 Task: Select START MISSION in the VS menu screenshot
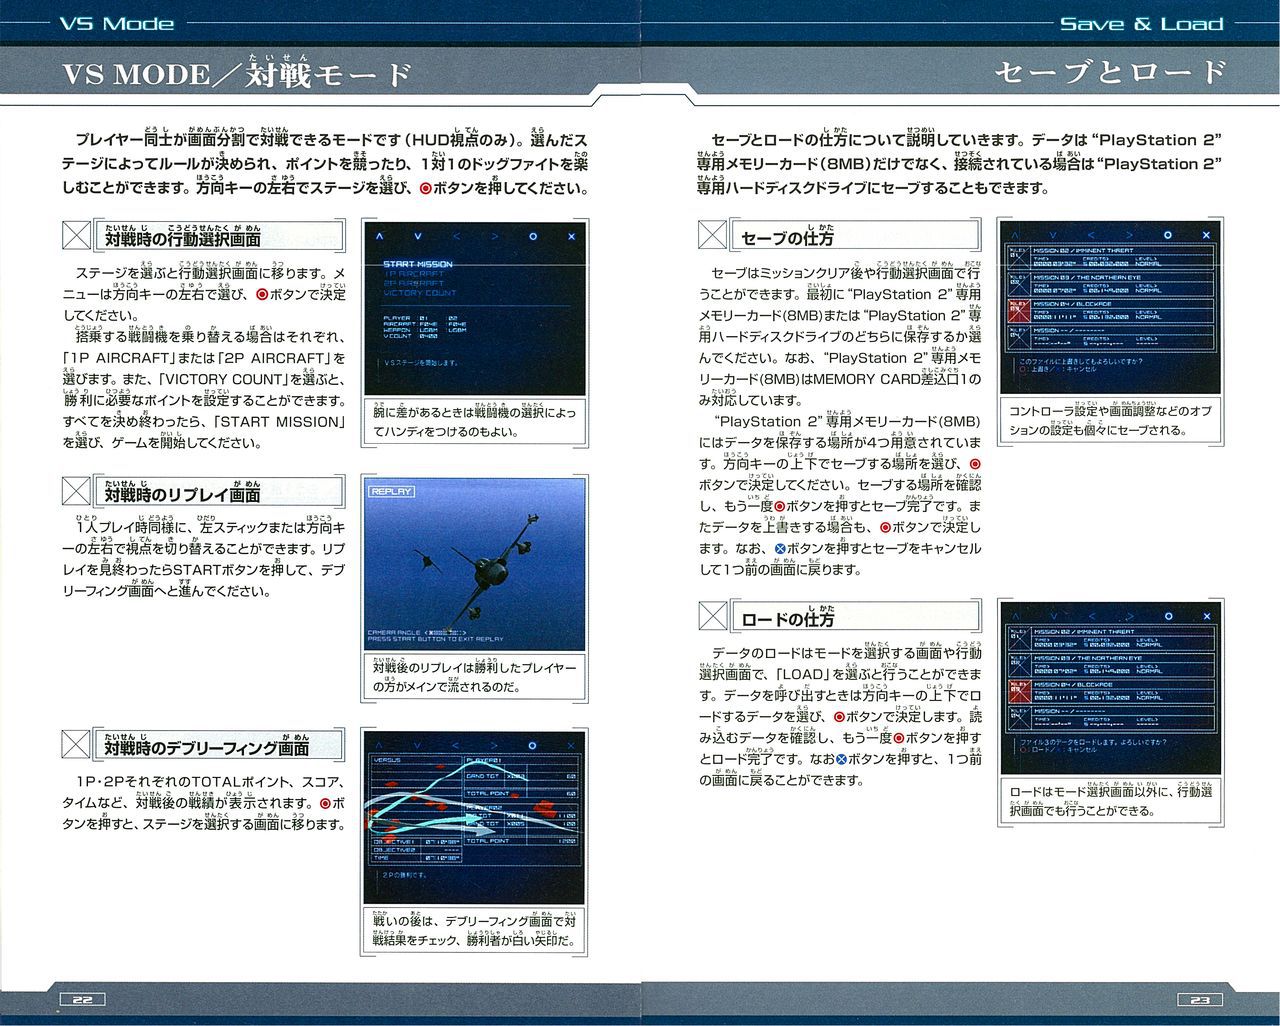tap(418, 264)
